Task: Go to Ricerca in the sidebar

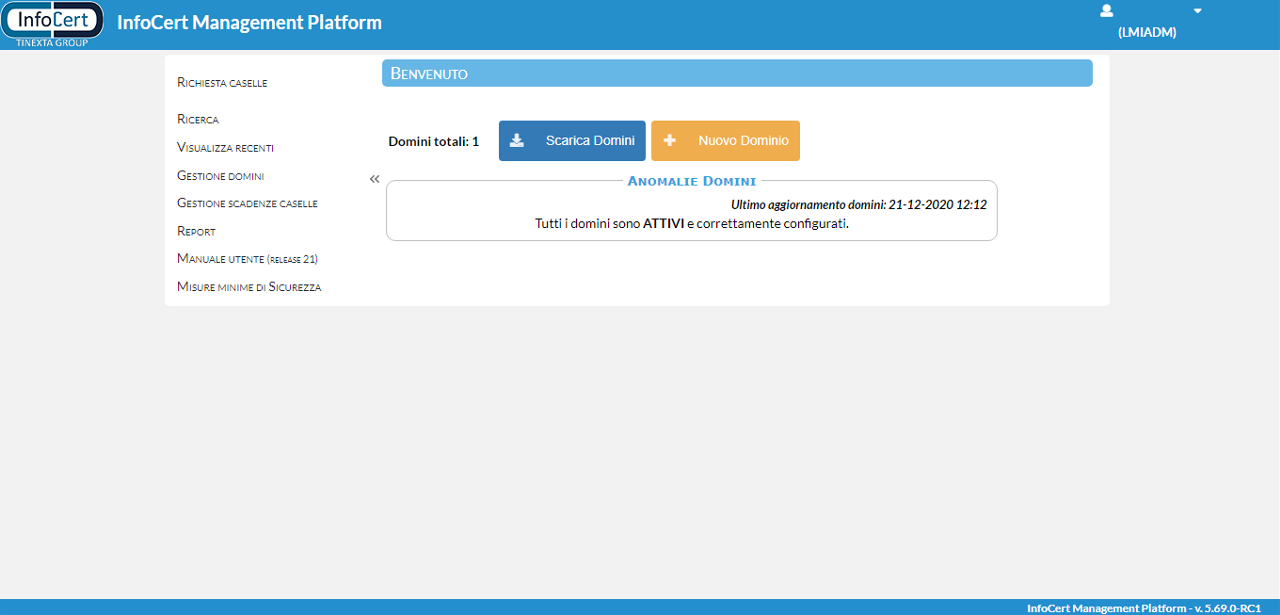Action: [198, 119]
